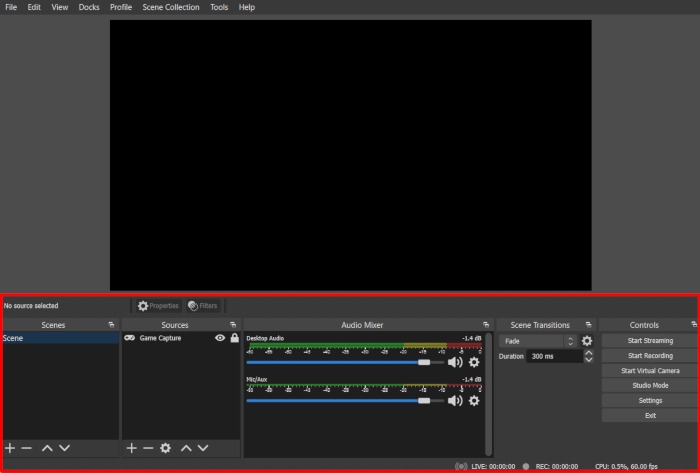Remove selected scene with minus icon
Screen dimensions: 700x473
pos(27,448)
